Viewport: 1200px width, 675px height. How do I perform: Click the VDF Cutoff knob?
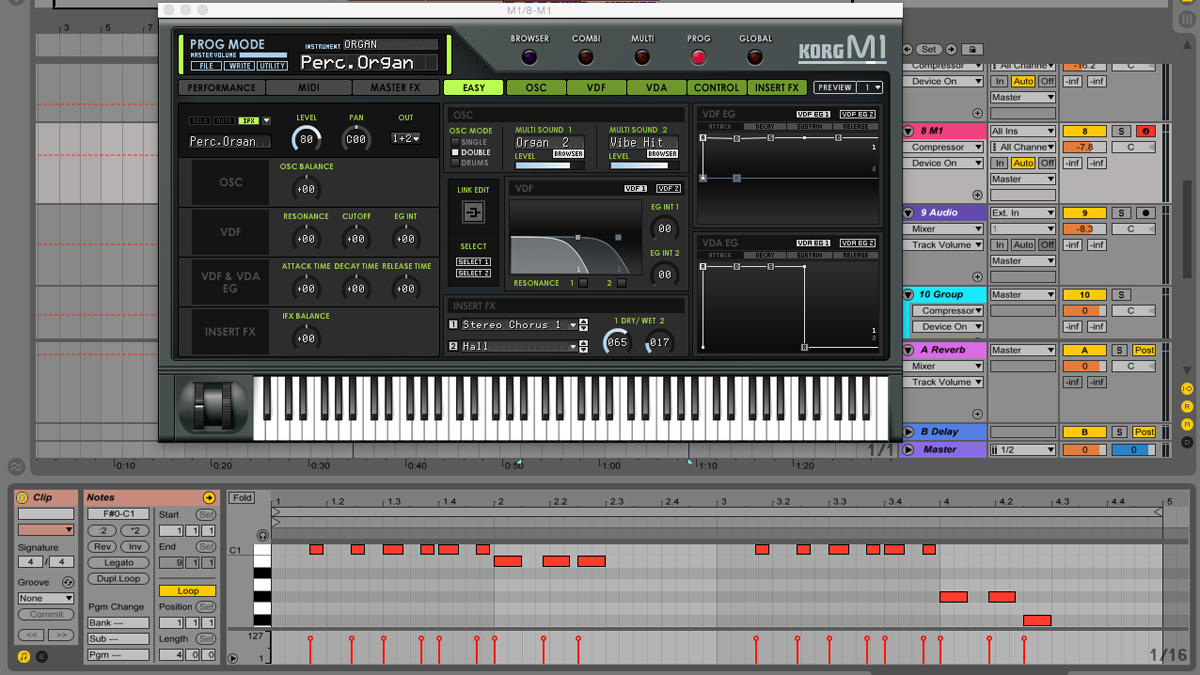coord(356,239)
